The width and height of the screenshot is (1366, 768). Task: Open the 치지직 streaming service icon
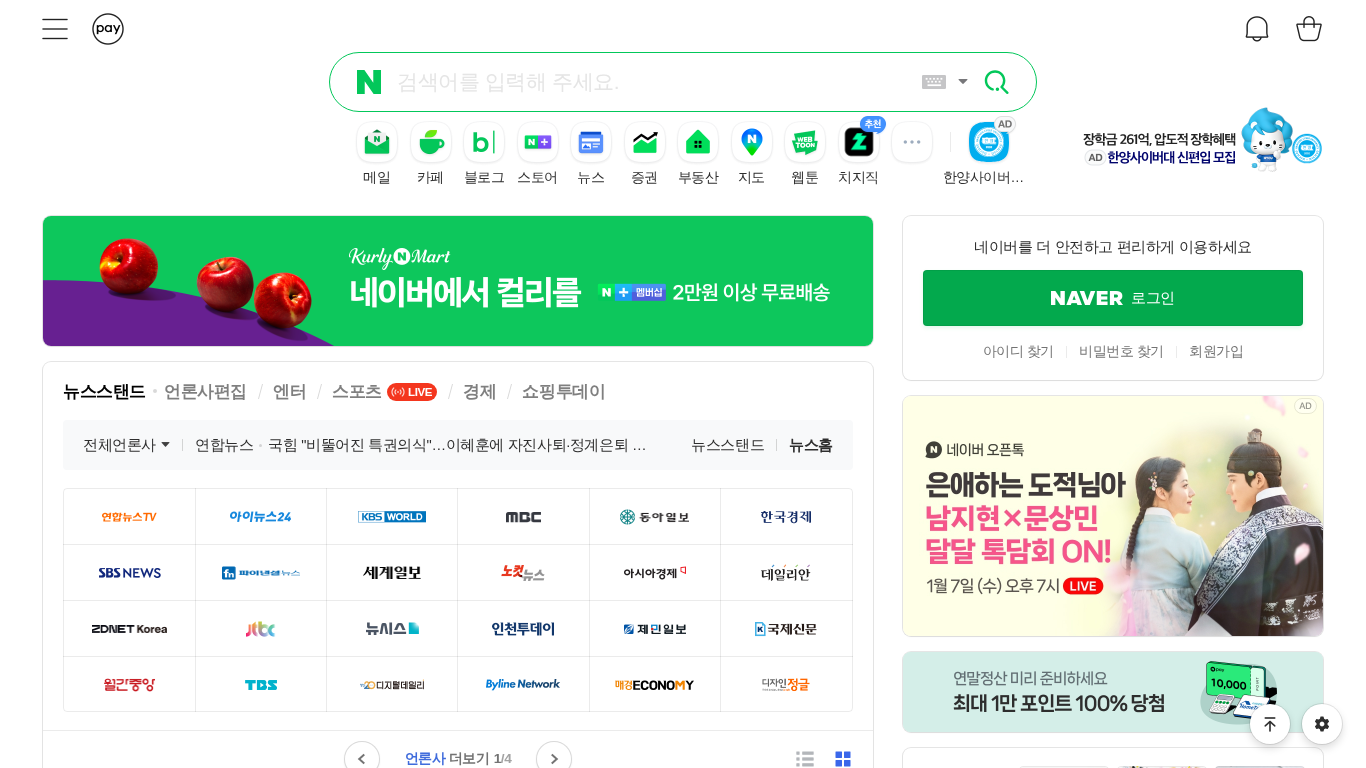coord(858,142)
